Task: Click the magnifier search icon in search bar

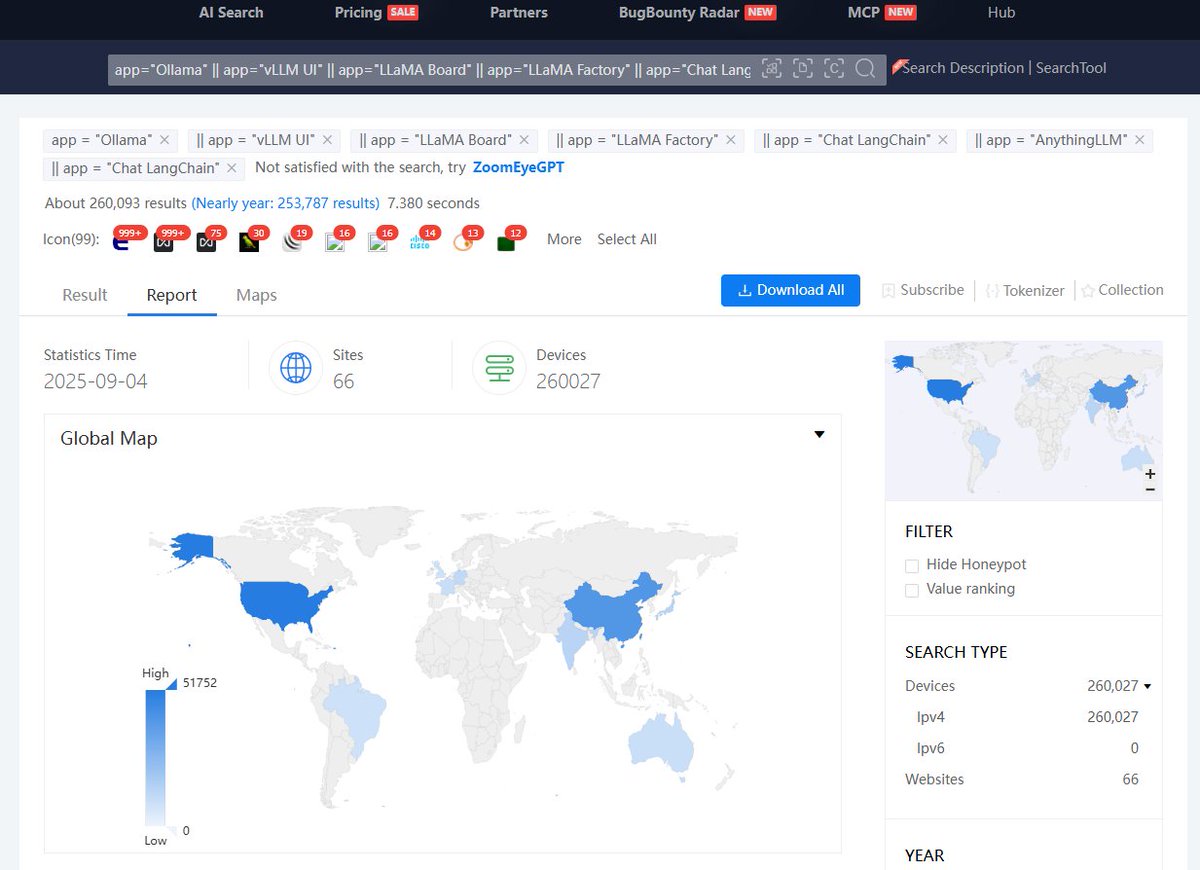Action: pos(865,68)
